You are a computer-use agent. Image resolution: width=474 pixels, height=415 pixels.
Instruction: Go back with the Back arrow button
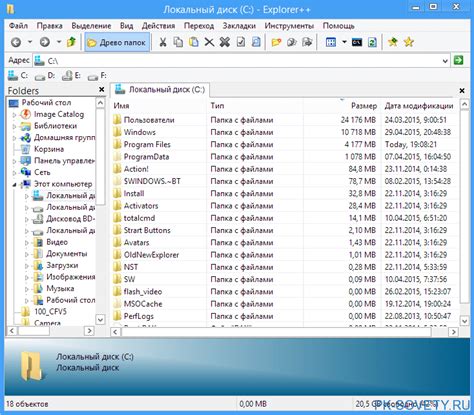pyautogui.click(x=16, y=42)
